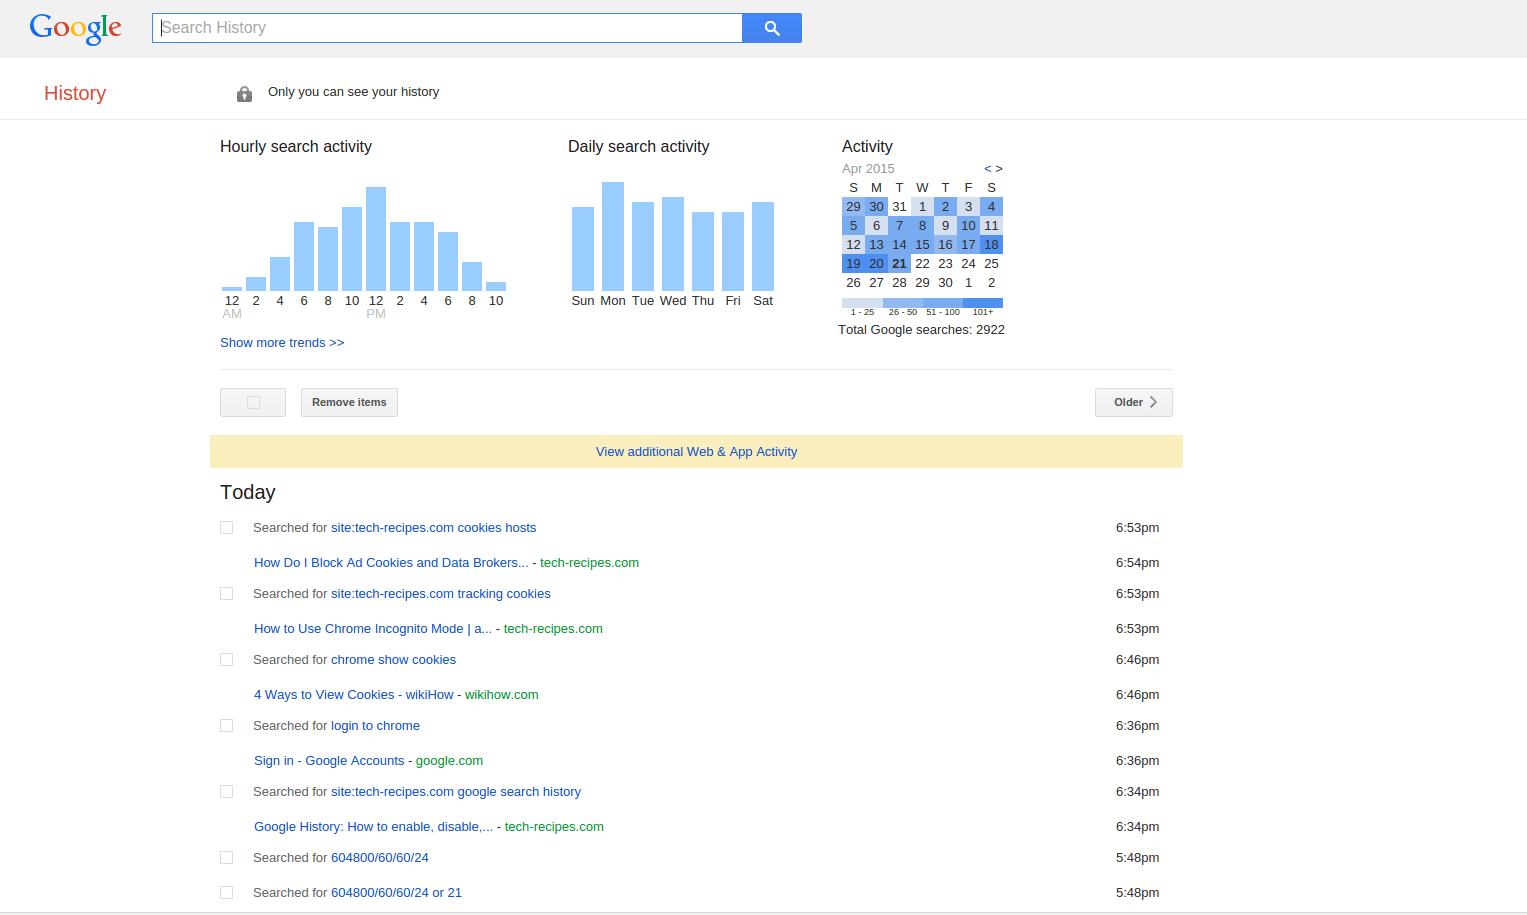Image resolution: width=1527 pixels, height=915 pixels.
Task: Open 'Show more trends >>' link
Action: click(x=282, y=342)
